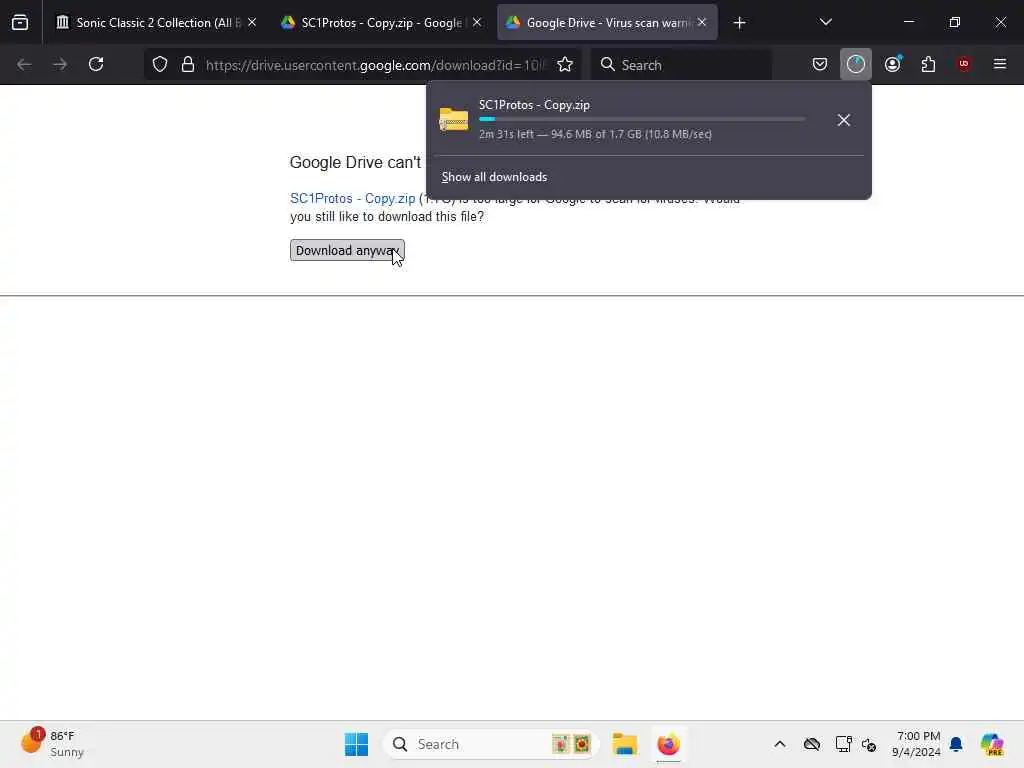Screen dimensions: 1024x768
Task: Toggle the downloads panel toolbar button
Action: pos(856,64)
